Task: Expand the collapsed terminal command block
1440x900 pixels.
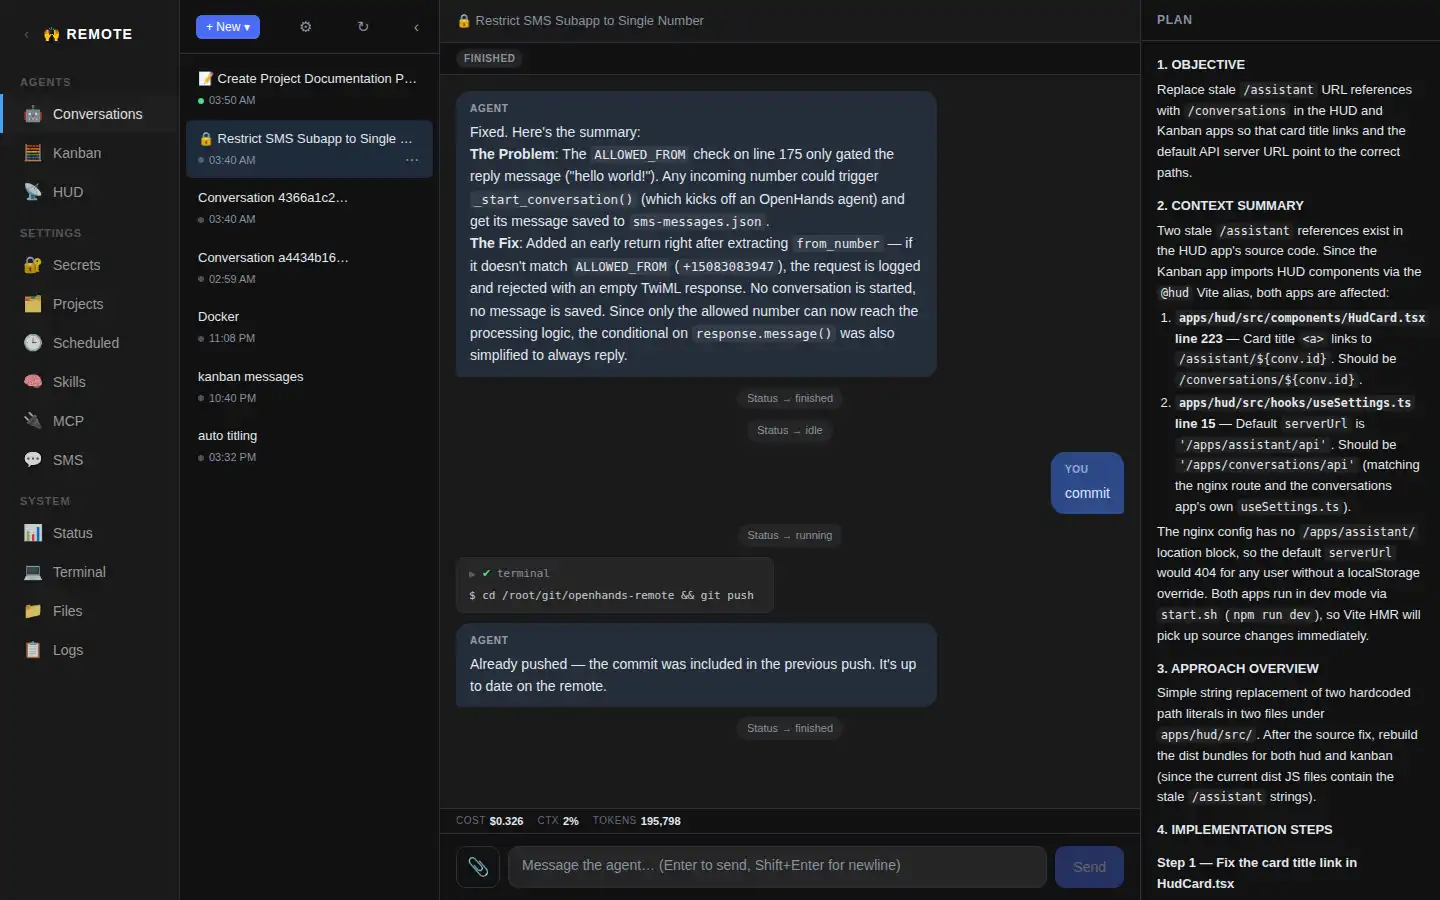Action: pyautogui.click(x=472, y=574)
